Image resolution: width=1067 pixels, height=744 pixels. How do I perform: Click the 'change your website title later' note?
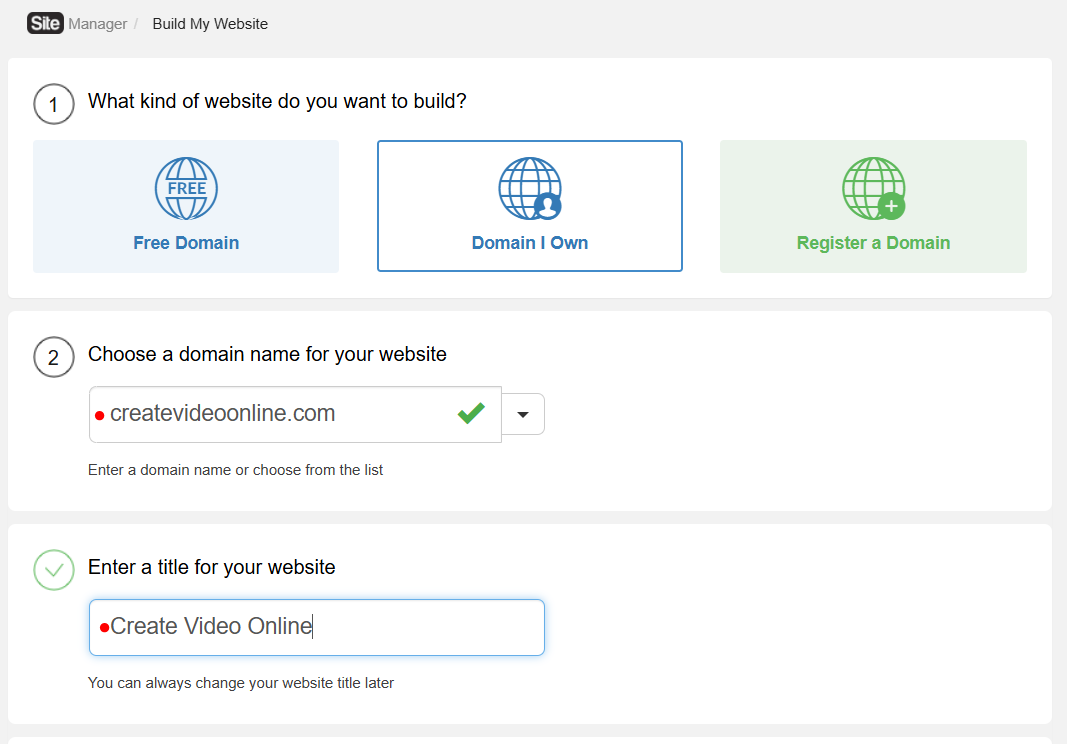click(240, 684)
